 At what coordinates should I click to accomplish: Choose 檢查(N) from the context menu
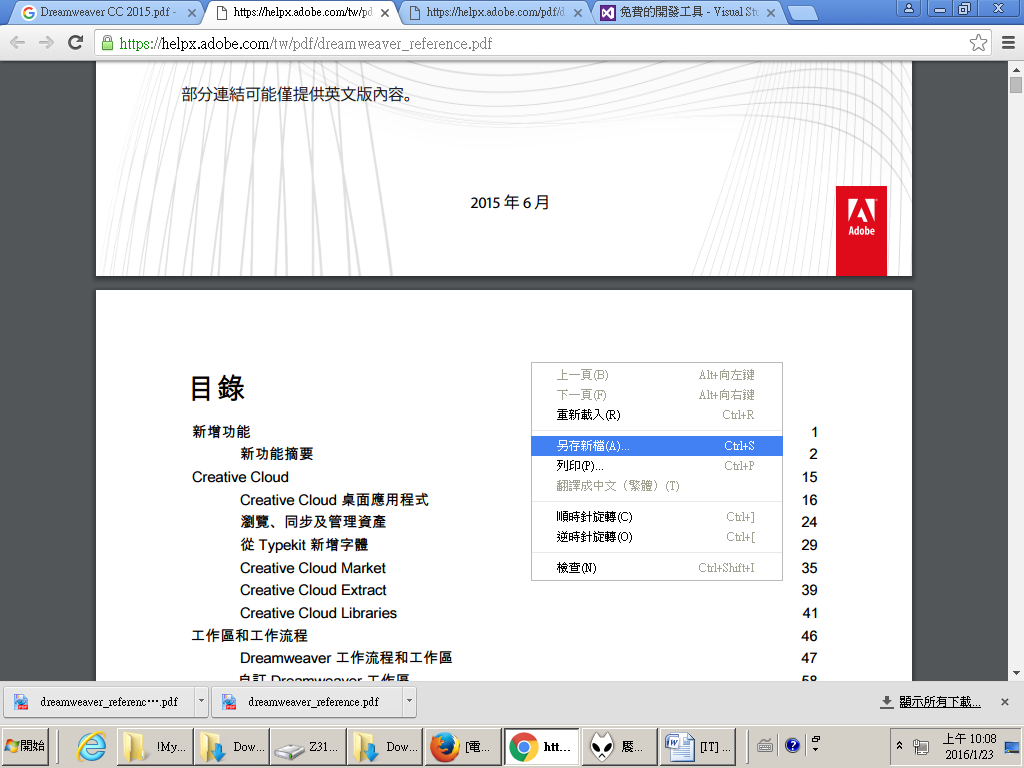click(x=657, y=568)
